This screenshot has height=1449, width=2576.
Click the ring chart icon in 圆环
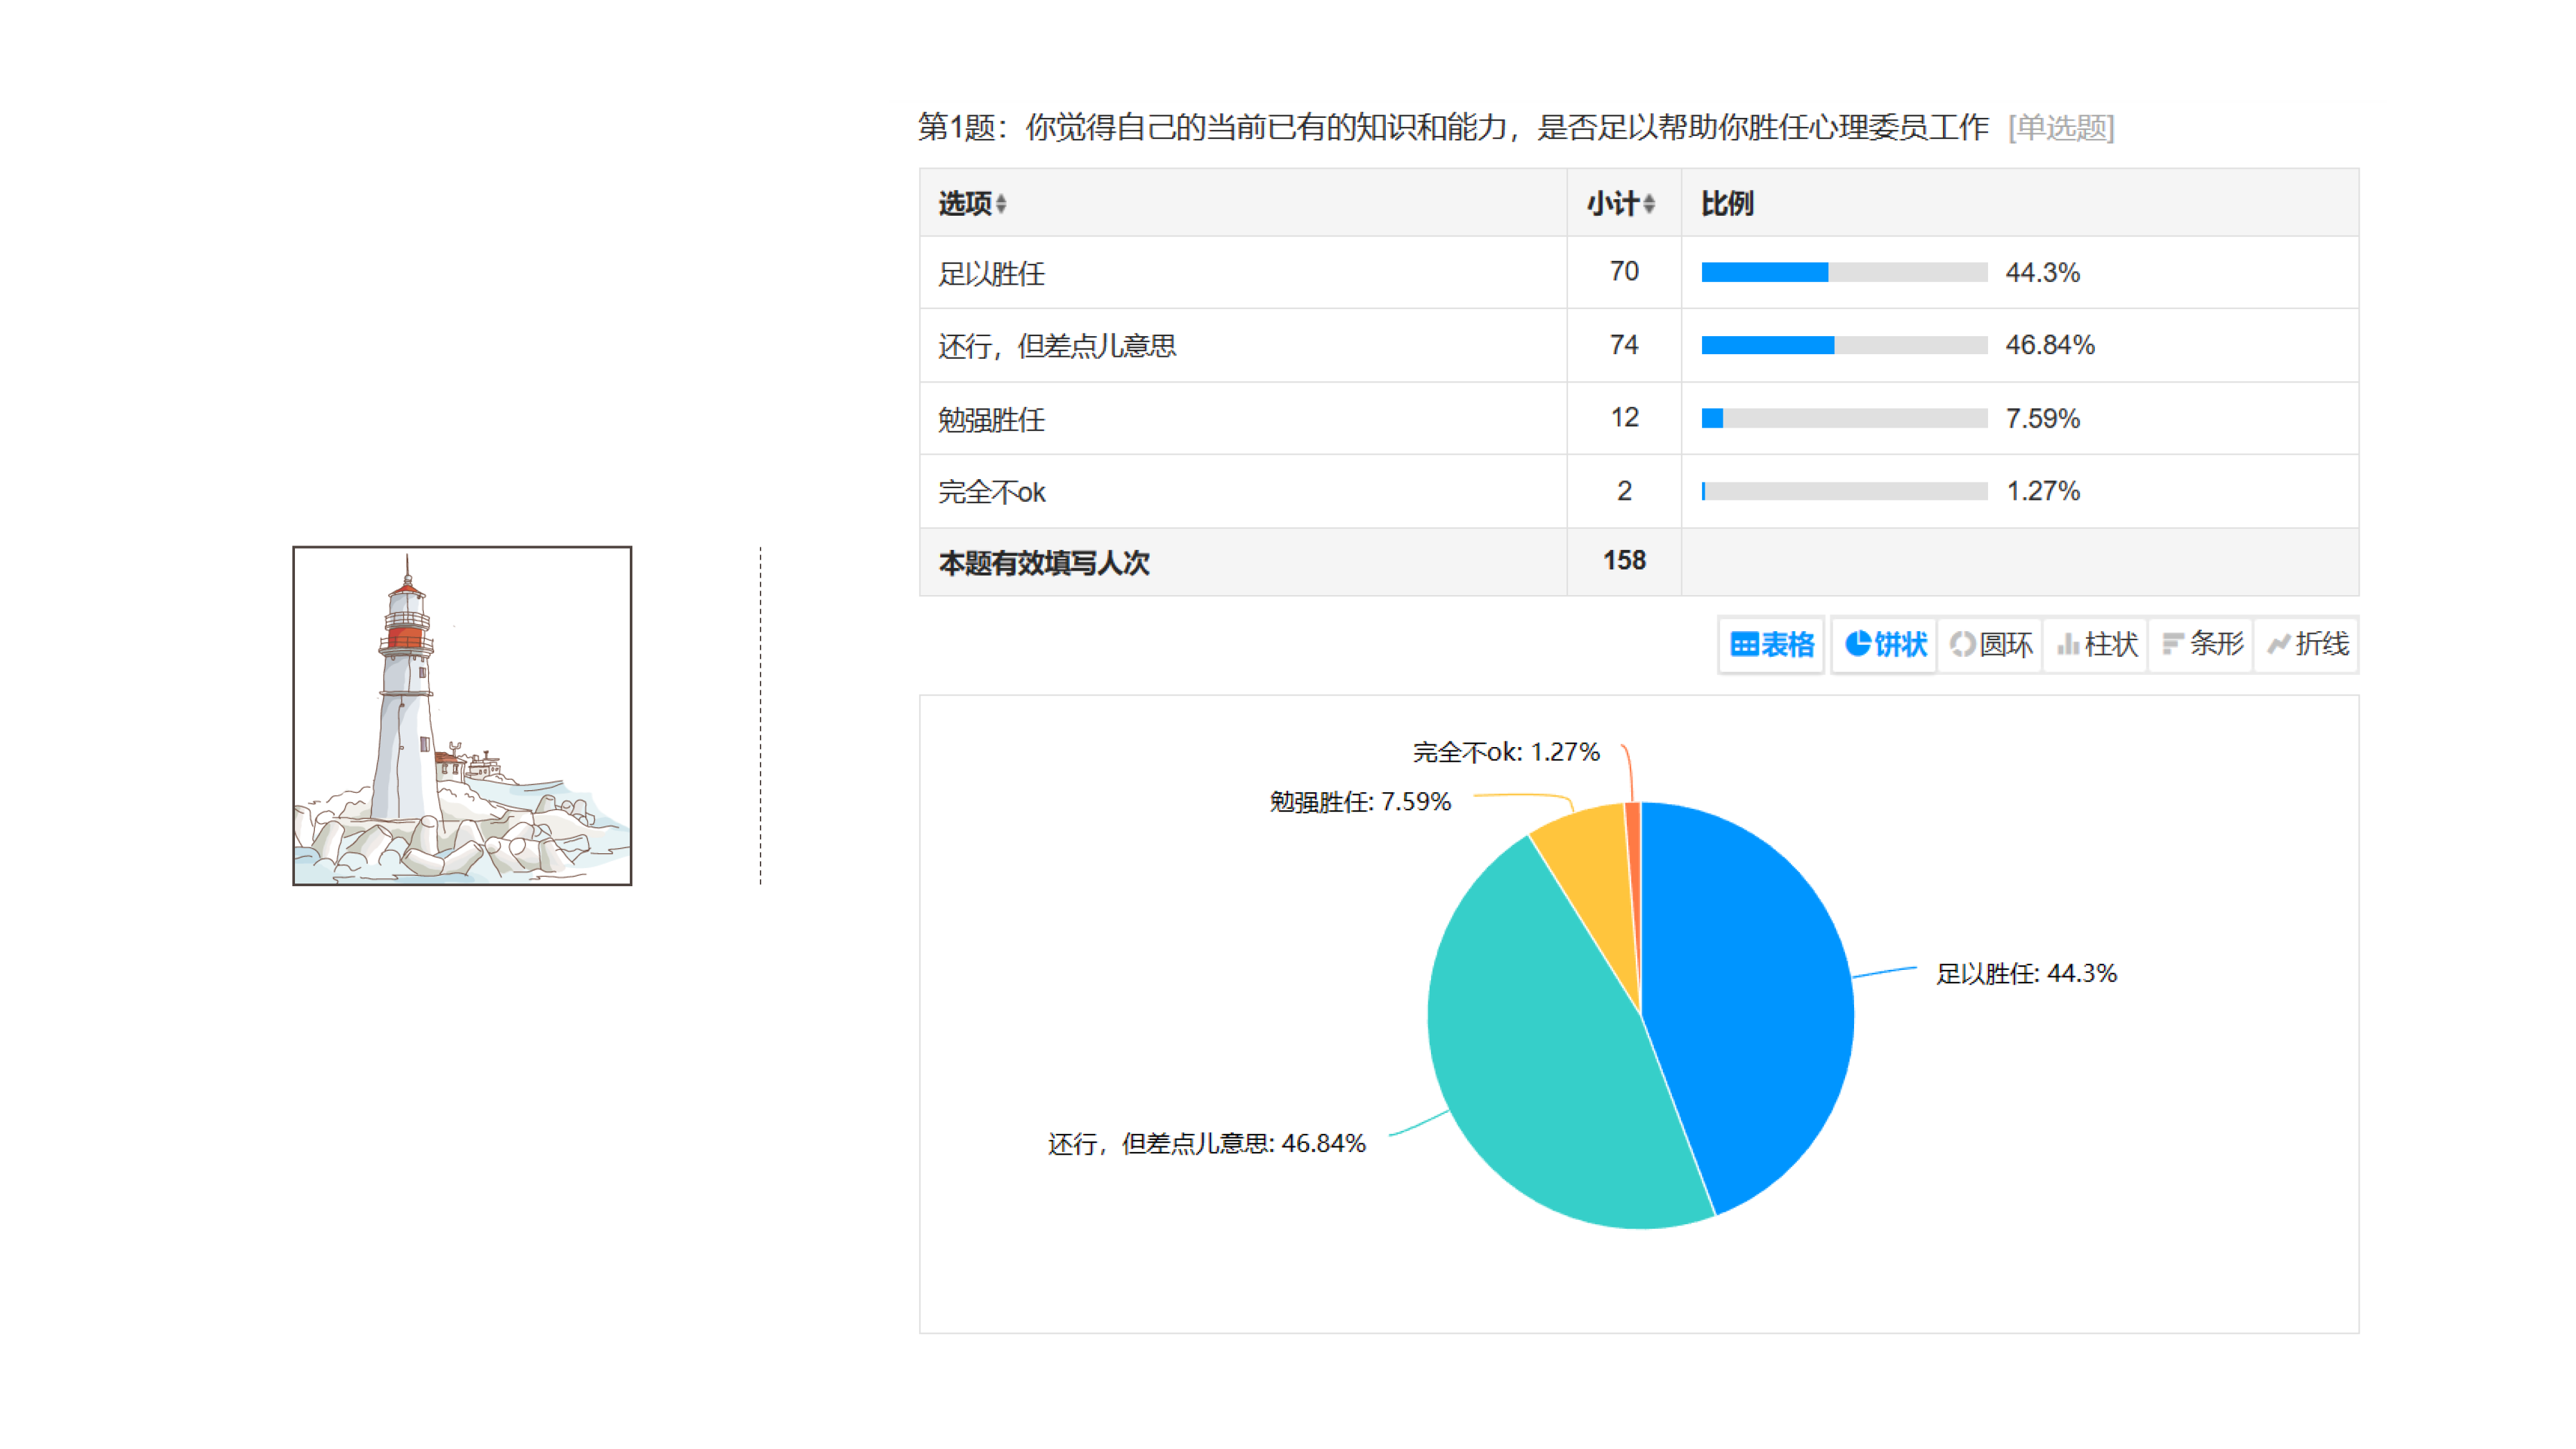tap(1961, 645)
